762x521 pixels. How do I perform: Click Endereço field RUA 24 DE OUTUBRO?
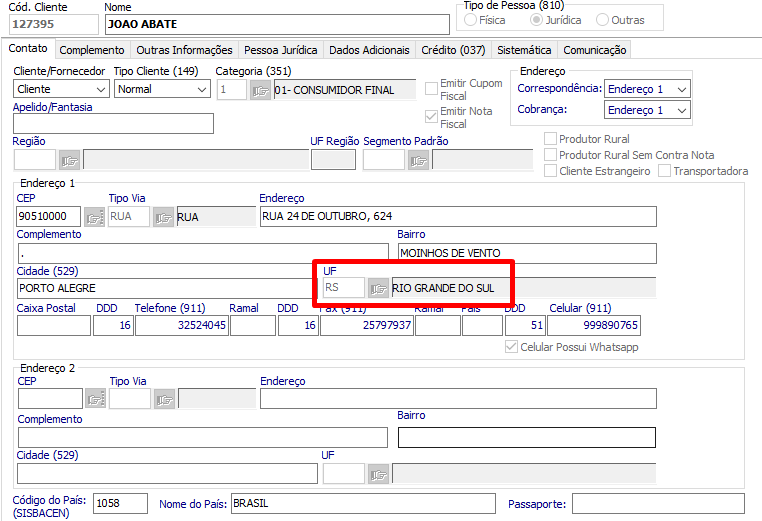coord(458,217)
